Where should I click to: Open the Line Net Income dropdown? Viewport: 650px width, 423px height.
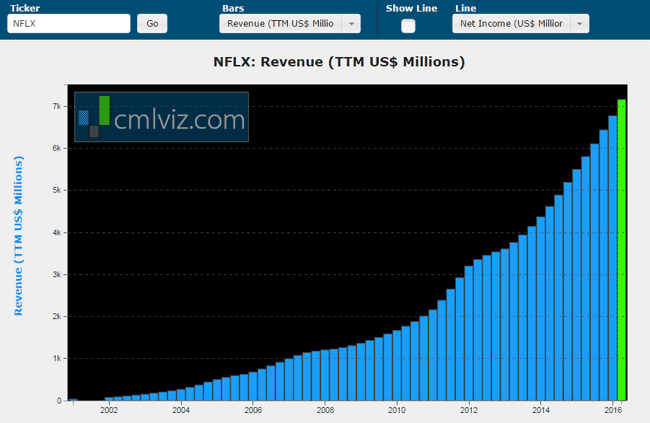(520, 24)
